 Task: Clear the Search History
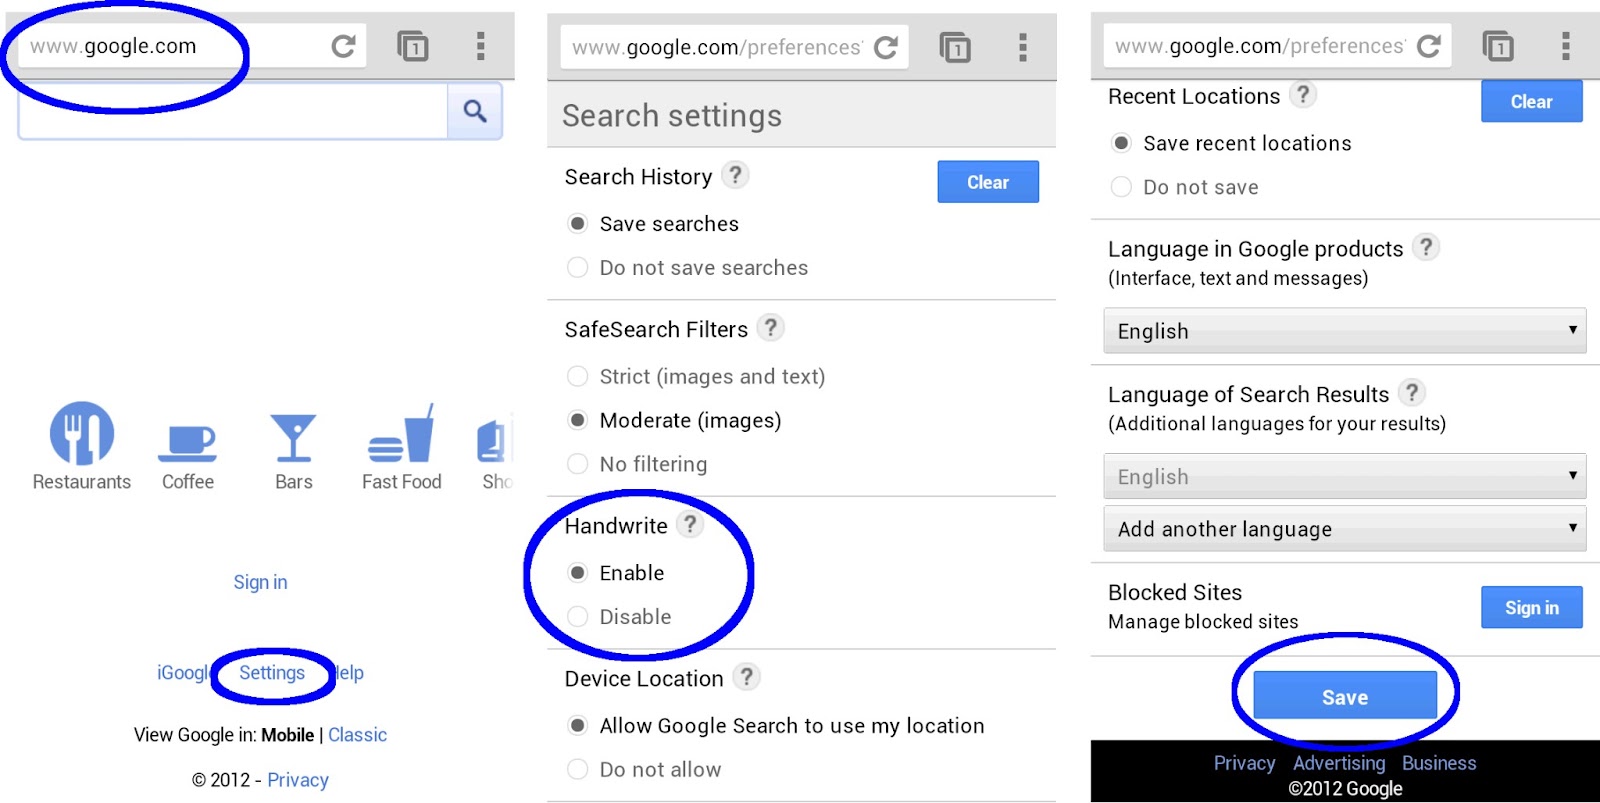(987, 182)
